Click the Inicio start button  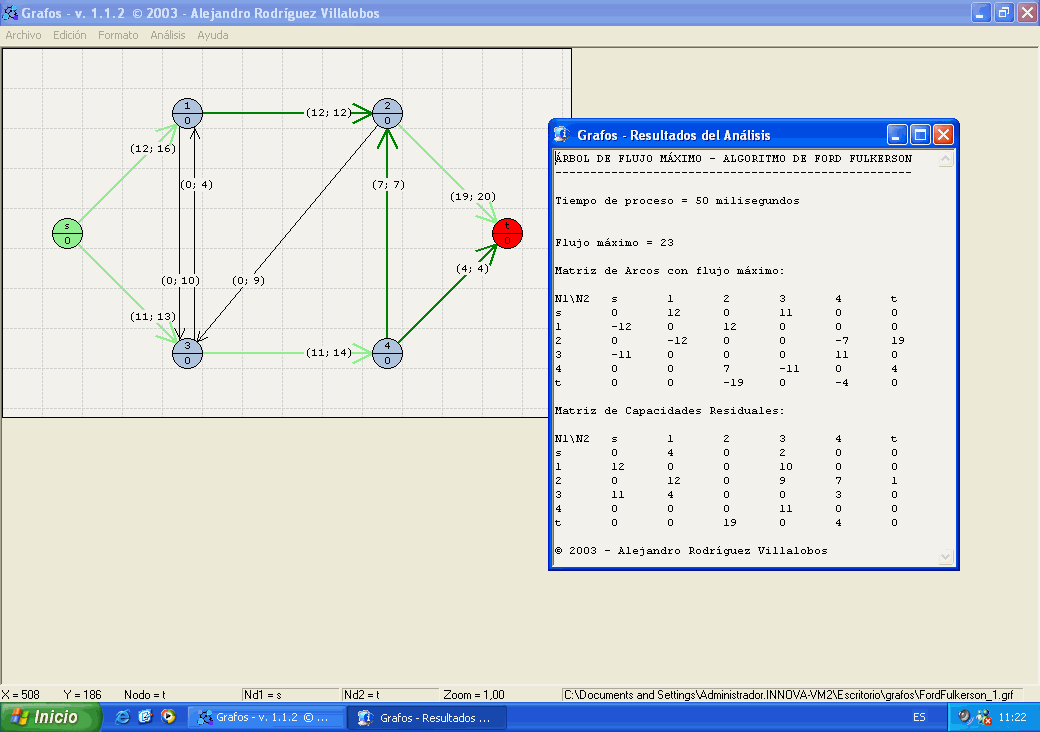pyautogui.click(x=52, y=717)
